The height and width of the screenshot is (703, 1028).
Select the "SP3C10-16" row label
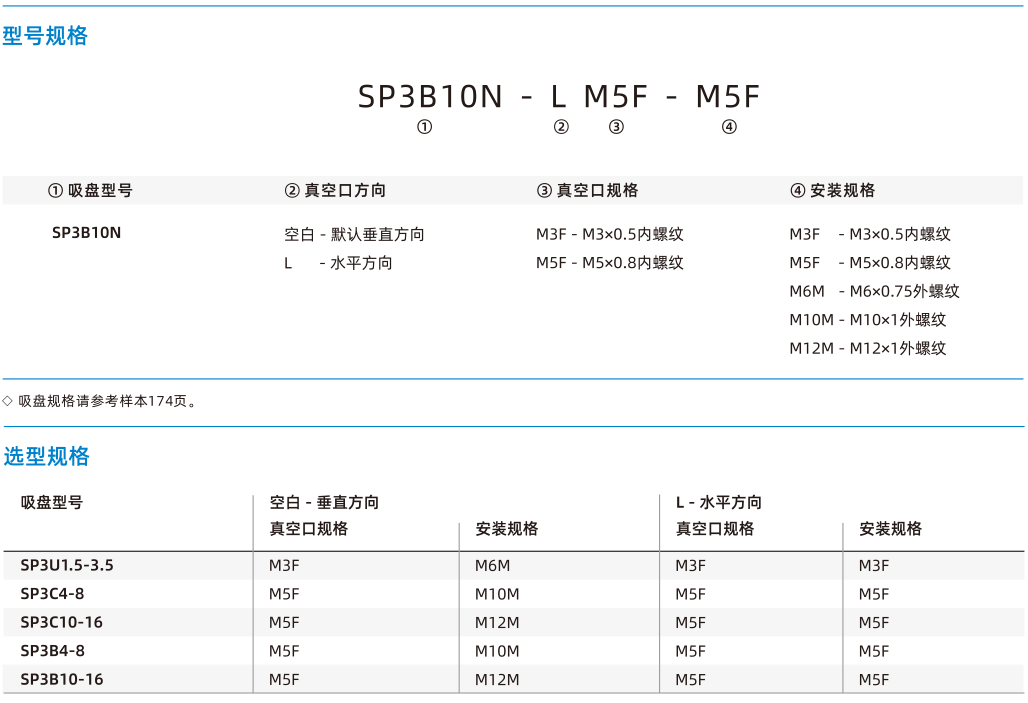[x=62, y=622]
